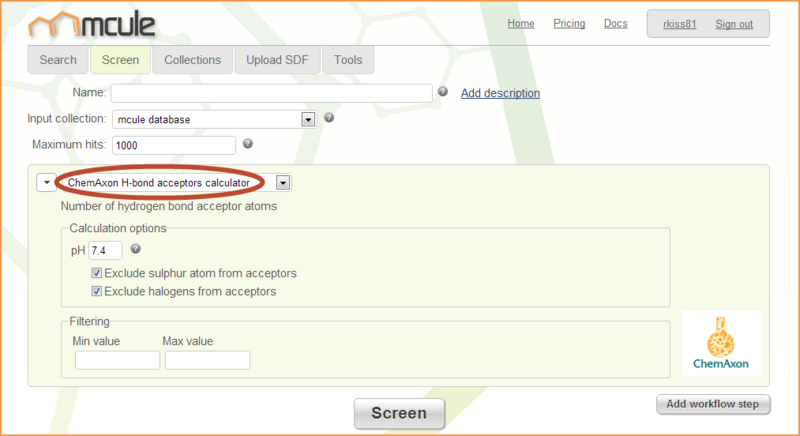Click the ChemAxon logo image

[x=720, y=343]
